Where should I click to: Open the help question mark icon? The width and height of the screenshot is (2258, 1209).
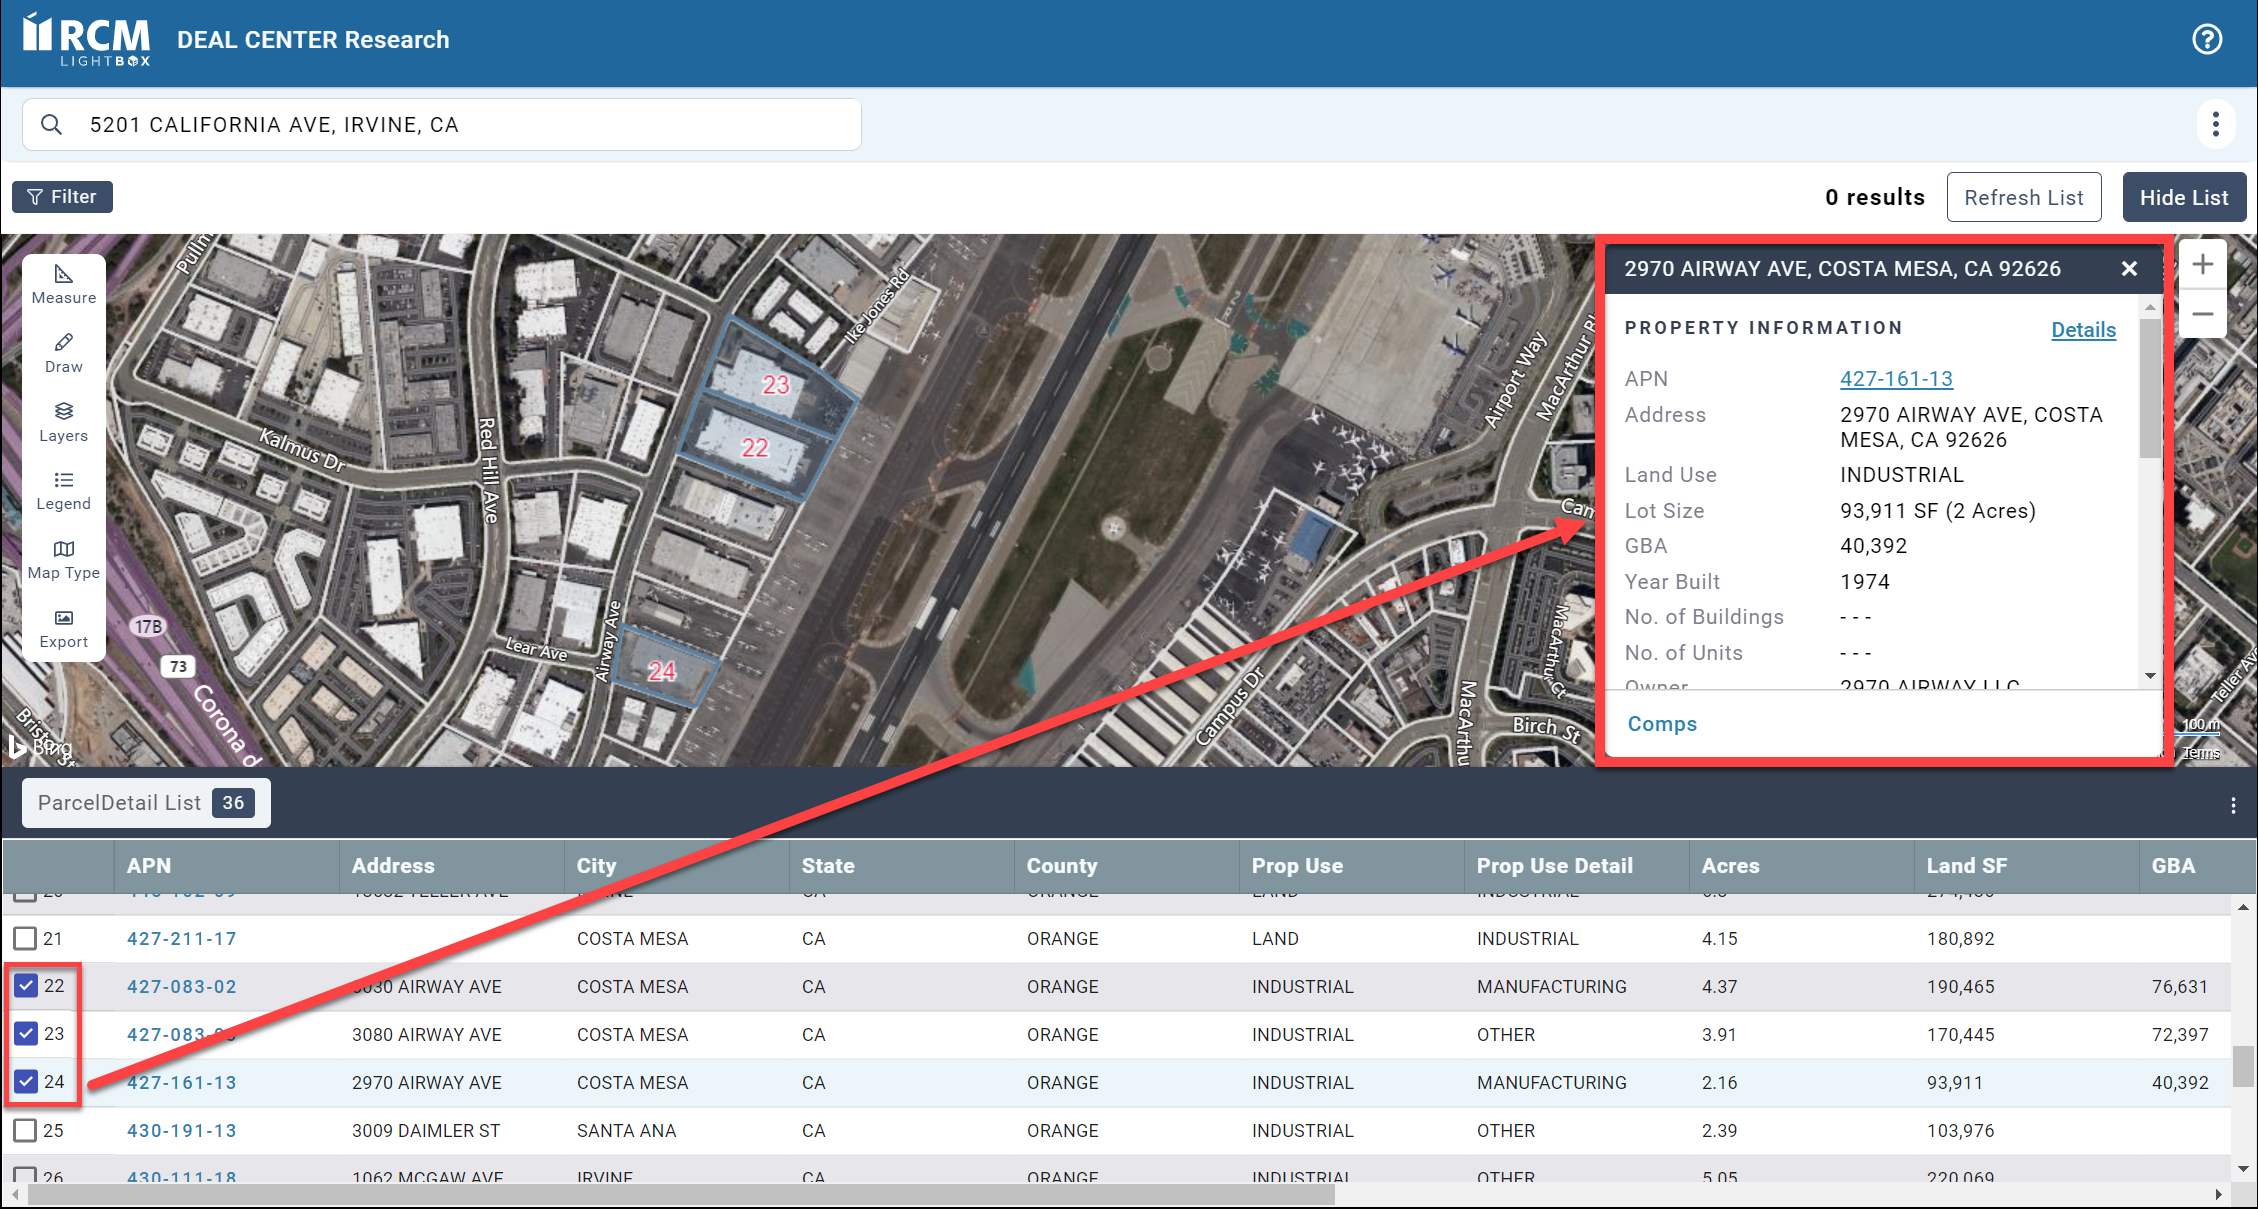pyautogui.click(x=2206, y=40)
